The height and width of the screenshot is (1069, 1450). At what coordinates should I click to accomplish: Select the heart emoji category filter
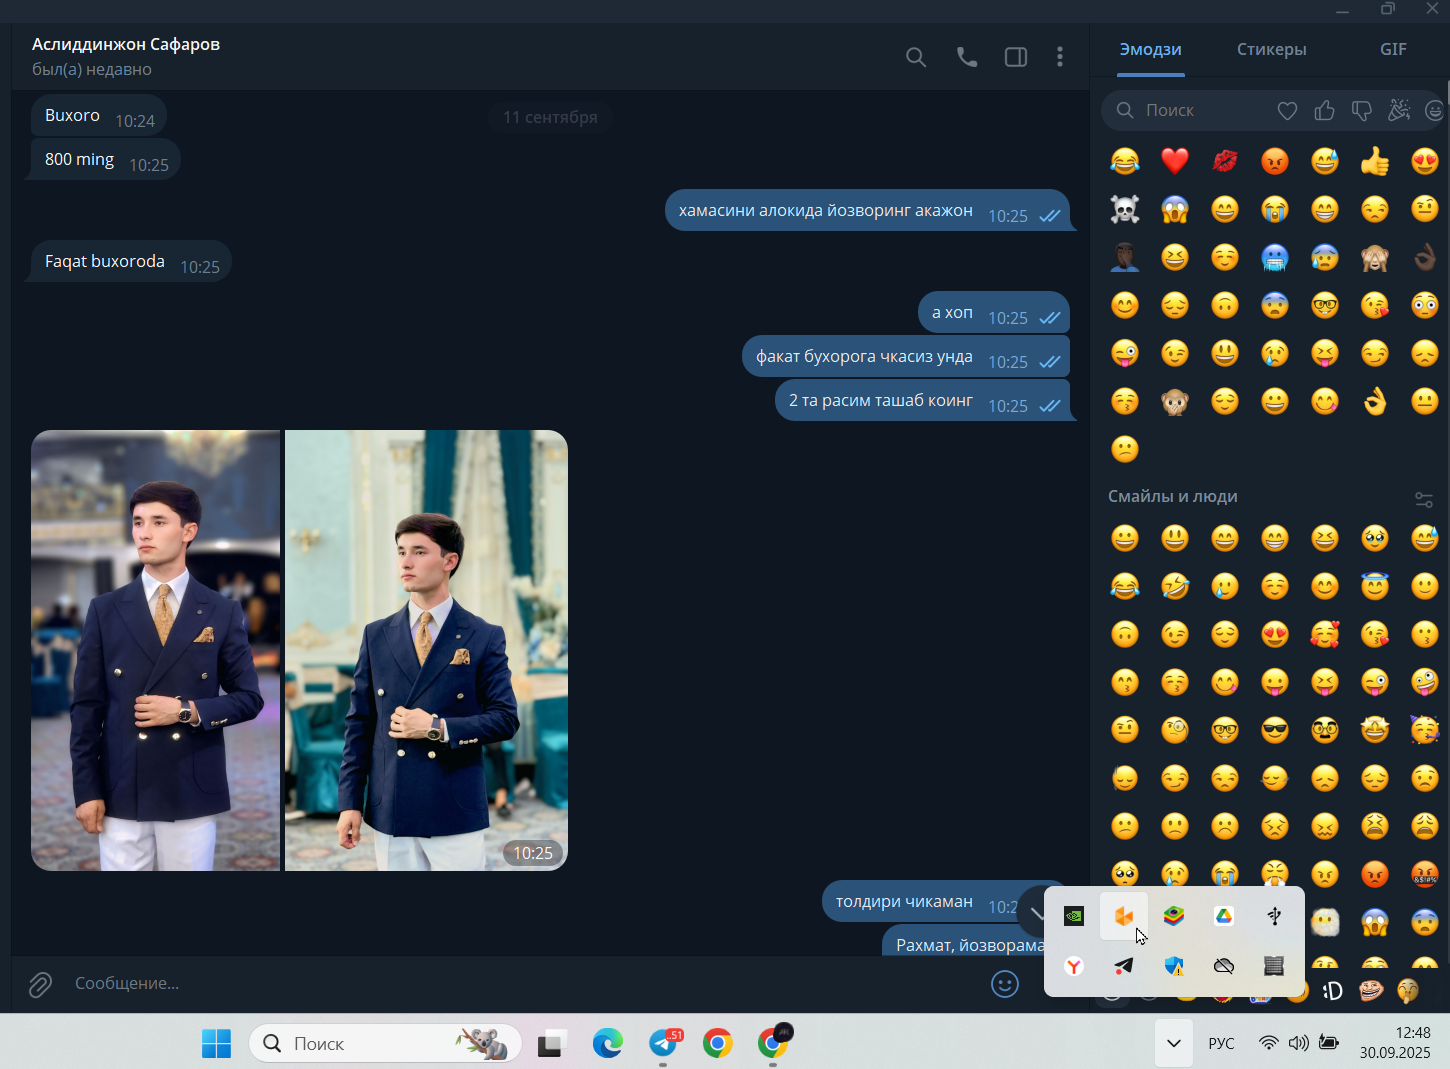[1287, 111]
